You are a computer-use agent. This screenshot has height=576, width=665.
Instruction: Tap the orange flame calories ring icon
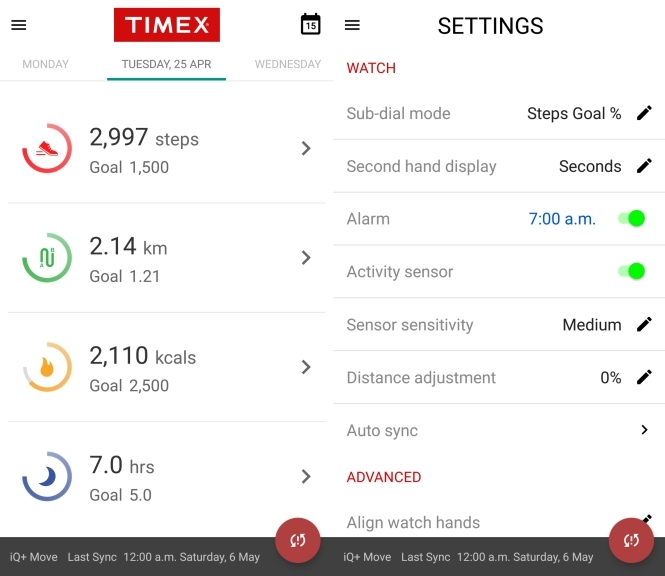tap(47, 367)
